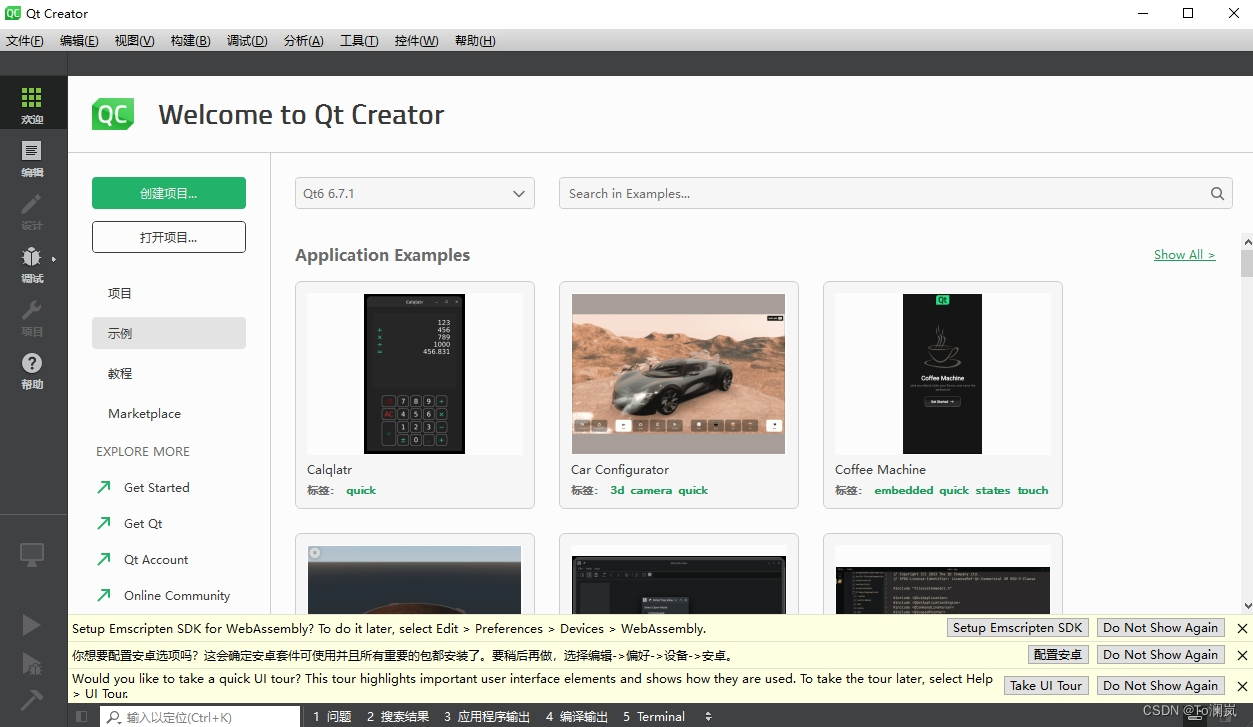Open the Qt Account link
Viewport: 1253px width, 727px height.
coord(156,560)
